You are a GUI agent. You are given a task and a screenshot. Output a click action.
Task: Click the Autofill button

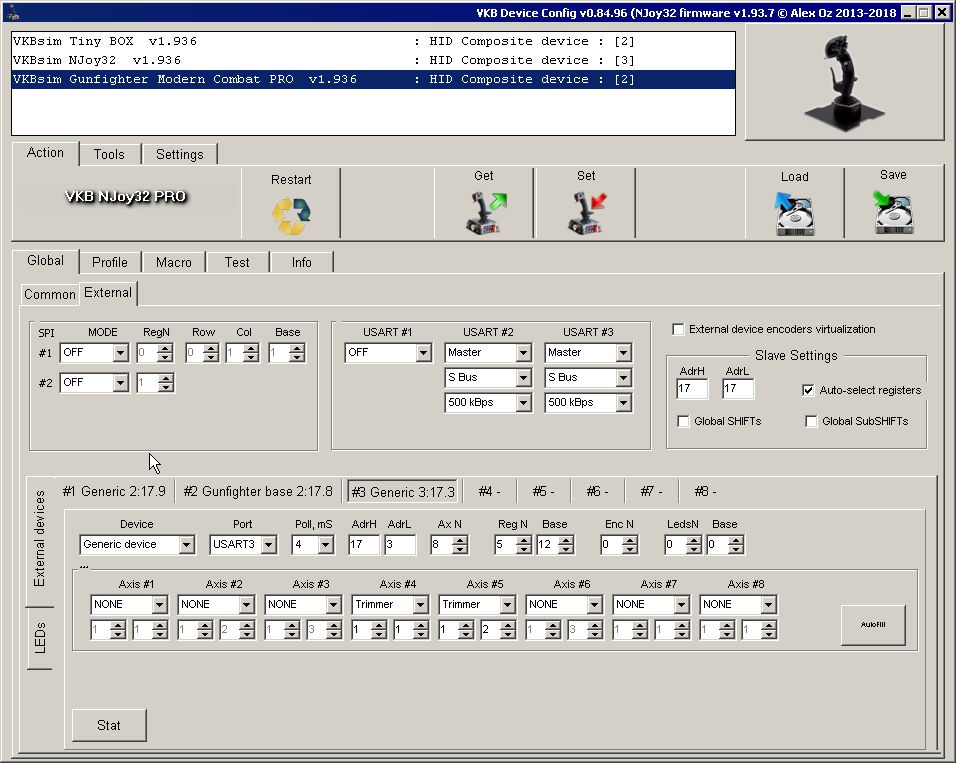click(x=873, y=625)
